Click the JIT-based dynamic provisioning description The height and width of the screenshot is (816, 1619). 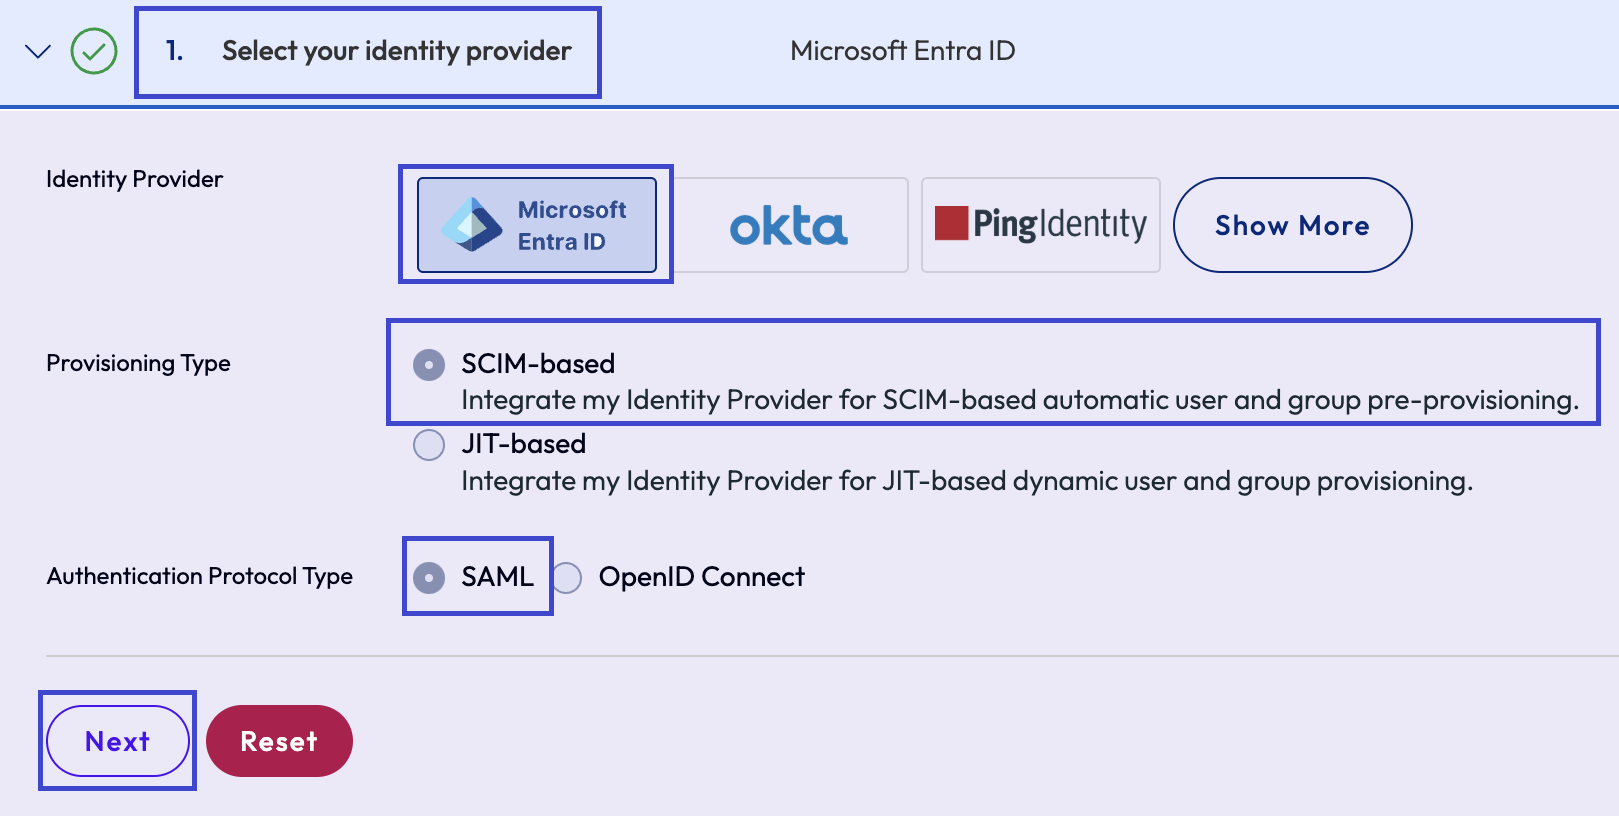[967, 481]
